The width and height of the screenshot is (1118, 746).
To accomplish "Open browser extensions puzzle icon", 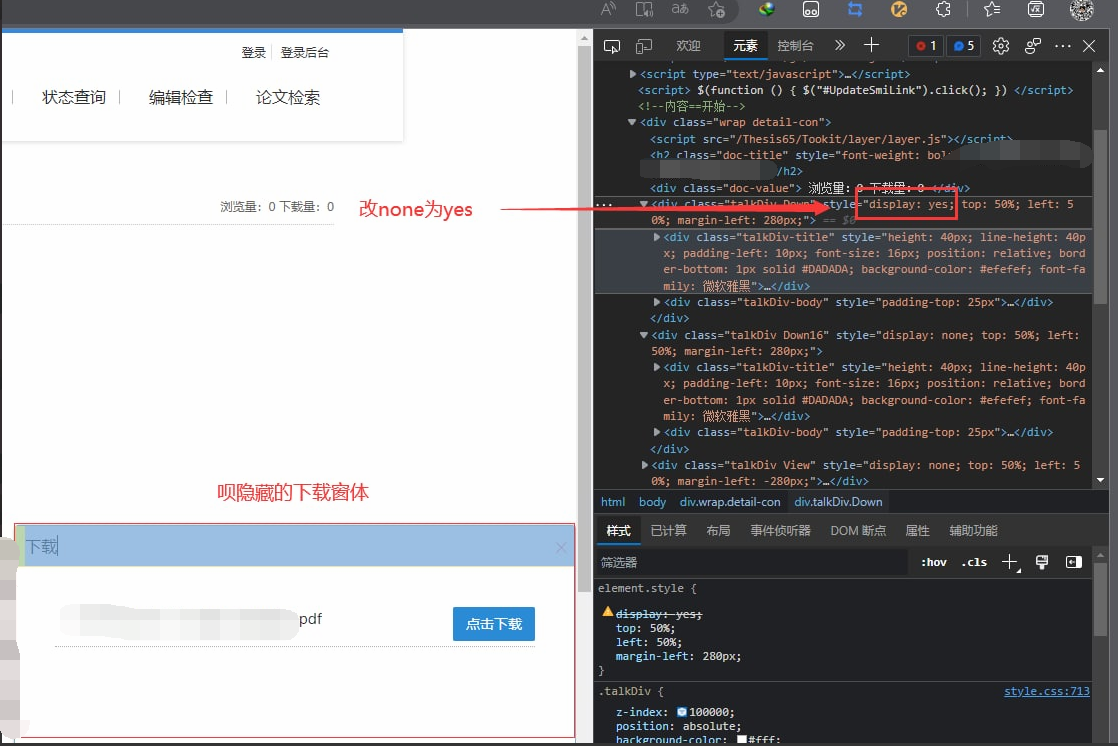I will [x=943, y=9].
